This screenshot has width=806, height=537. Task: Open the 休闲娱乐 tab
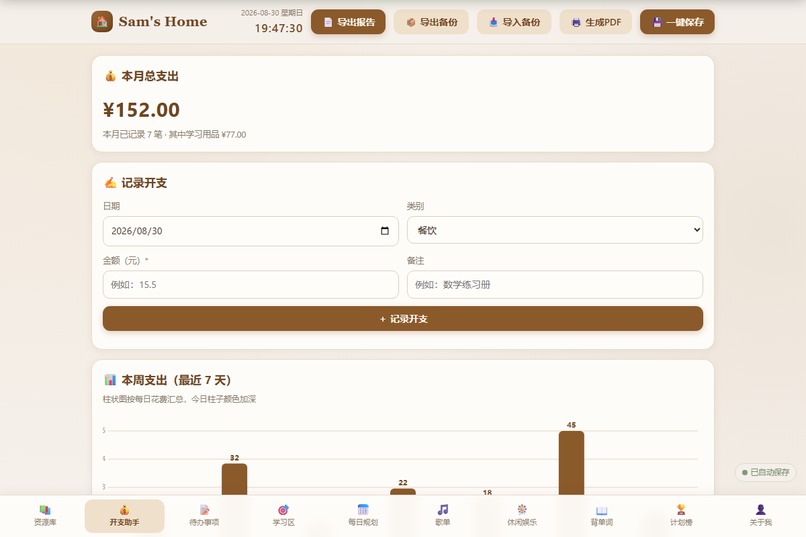coord(522,515)
